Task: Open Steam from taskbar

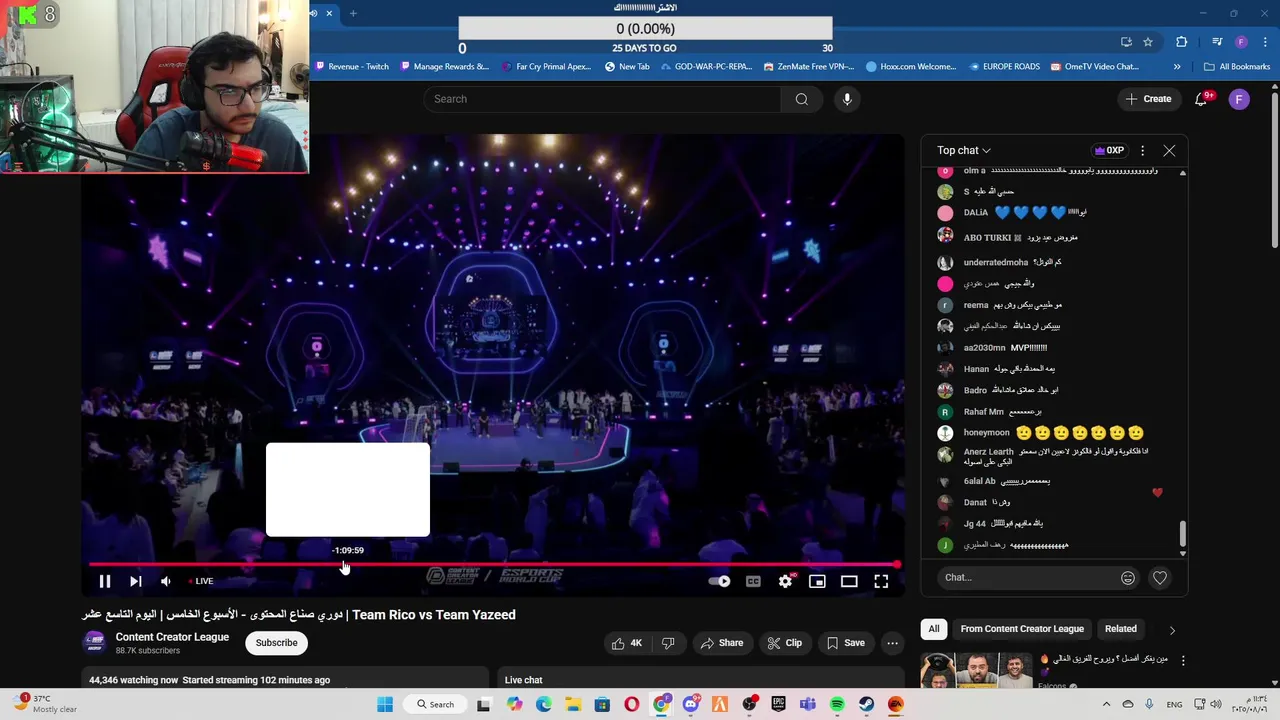Action: pyautogui.click(x=866, y=704)
